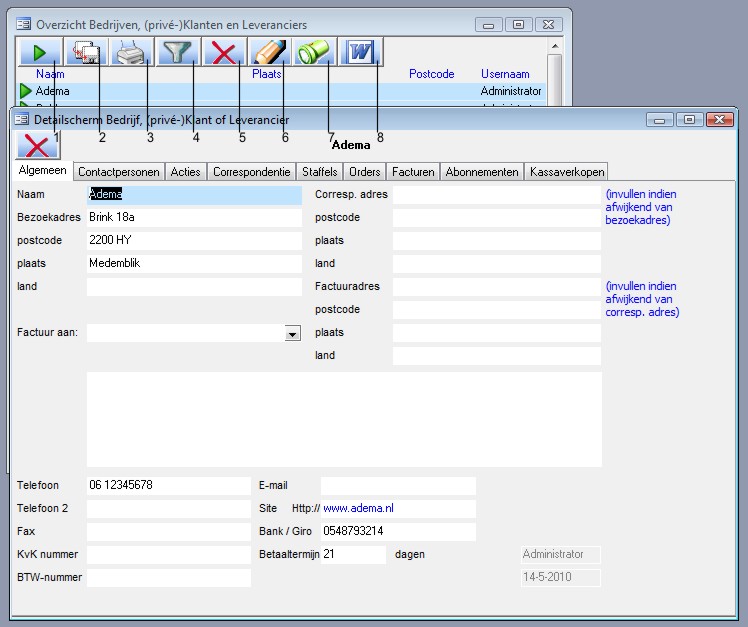Click the Betaaltermijn field with 21

353,554
